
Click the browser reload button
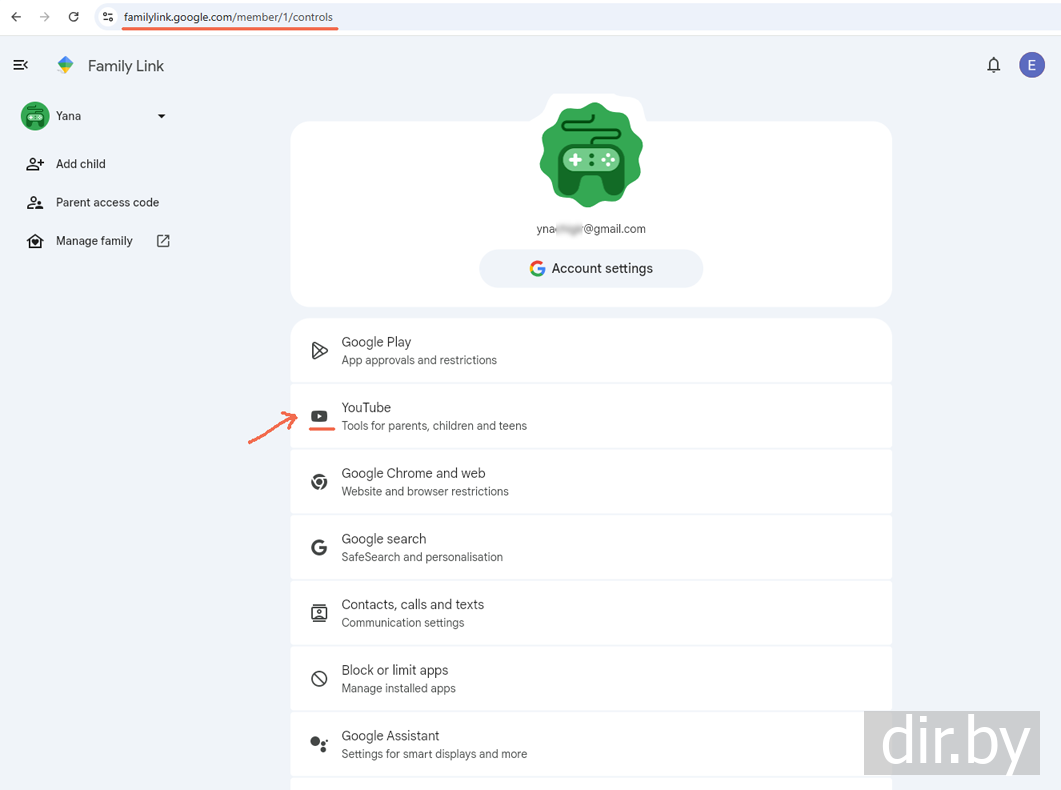coord(73,17)
